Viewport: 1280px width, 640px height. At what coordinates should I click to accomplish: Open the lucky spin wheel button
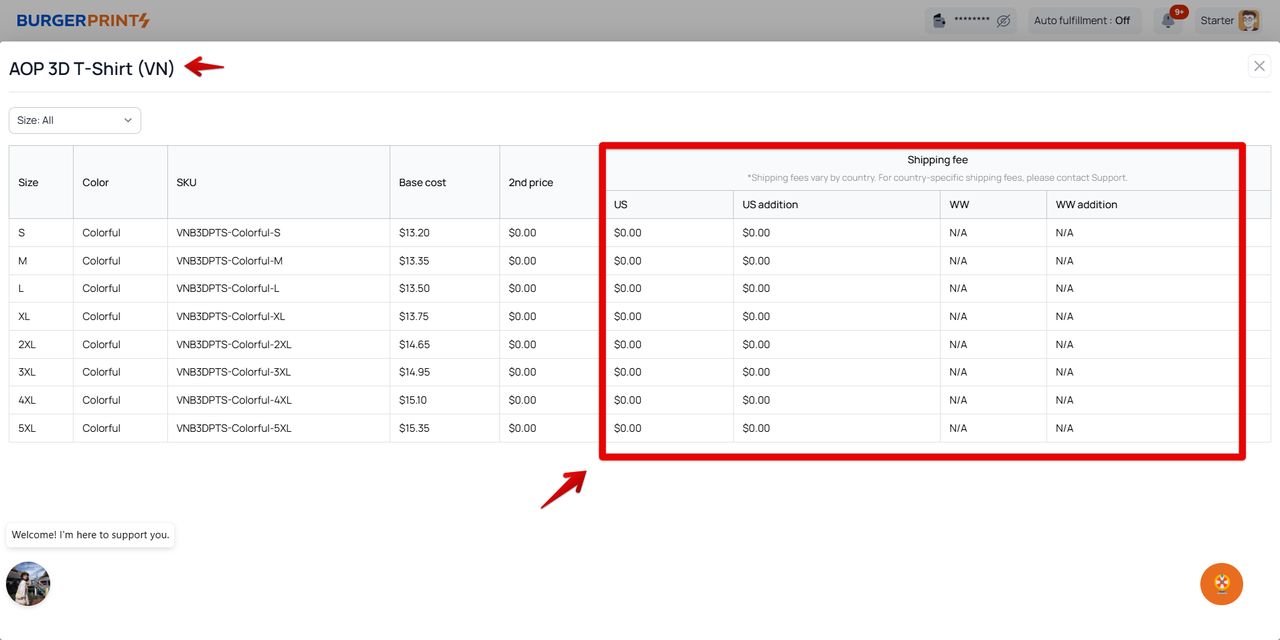(1221, 584)
